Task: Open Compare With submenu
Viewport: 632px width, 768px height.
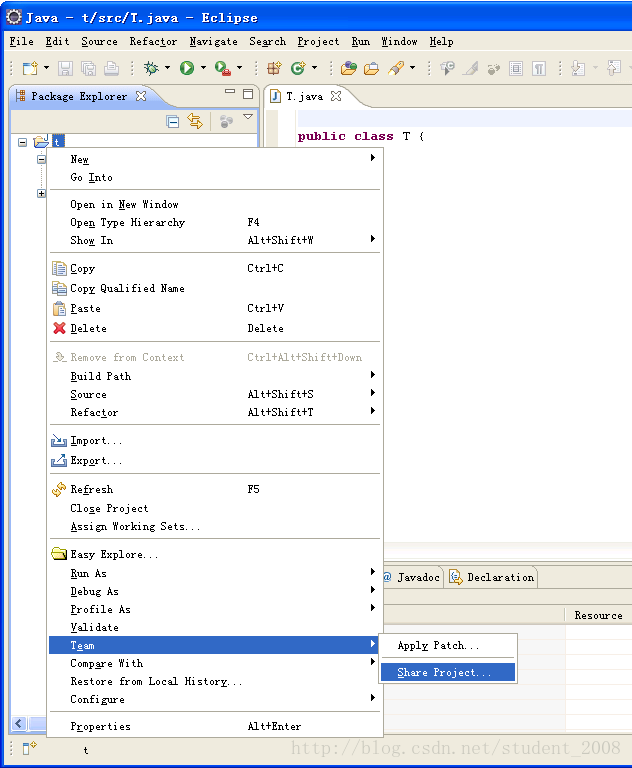Action: 215,663
